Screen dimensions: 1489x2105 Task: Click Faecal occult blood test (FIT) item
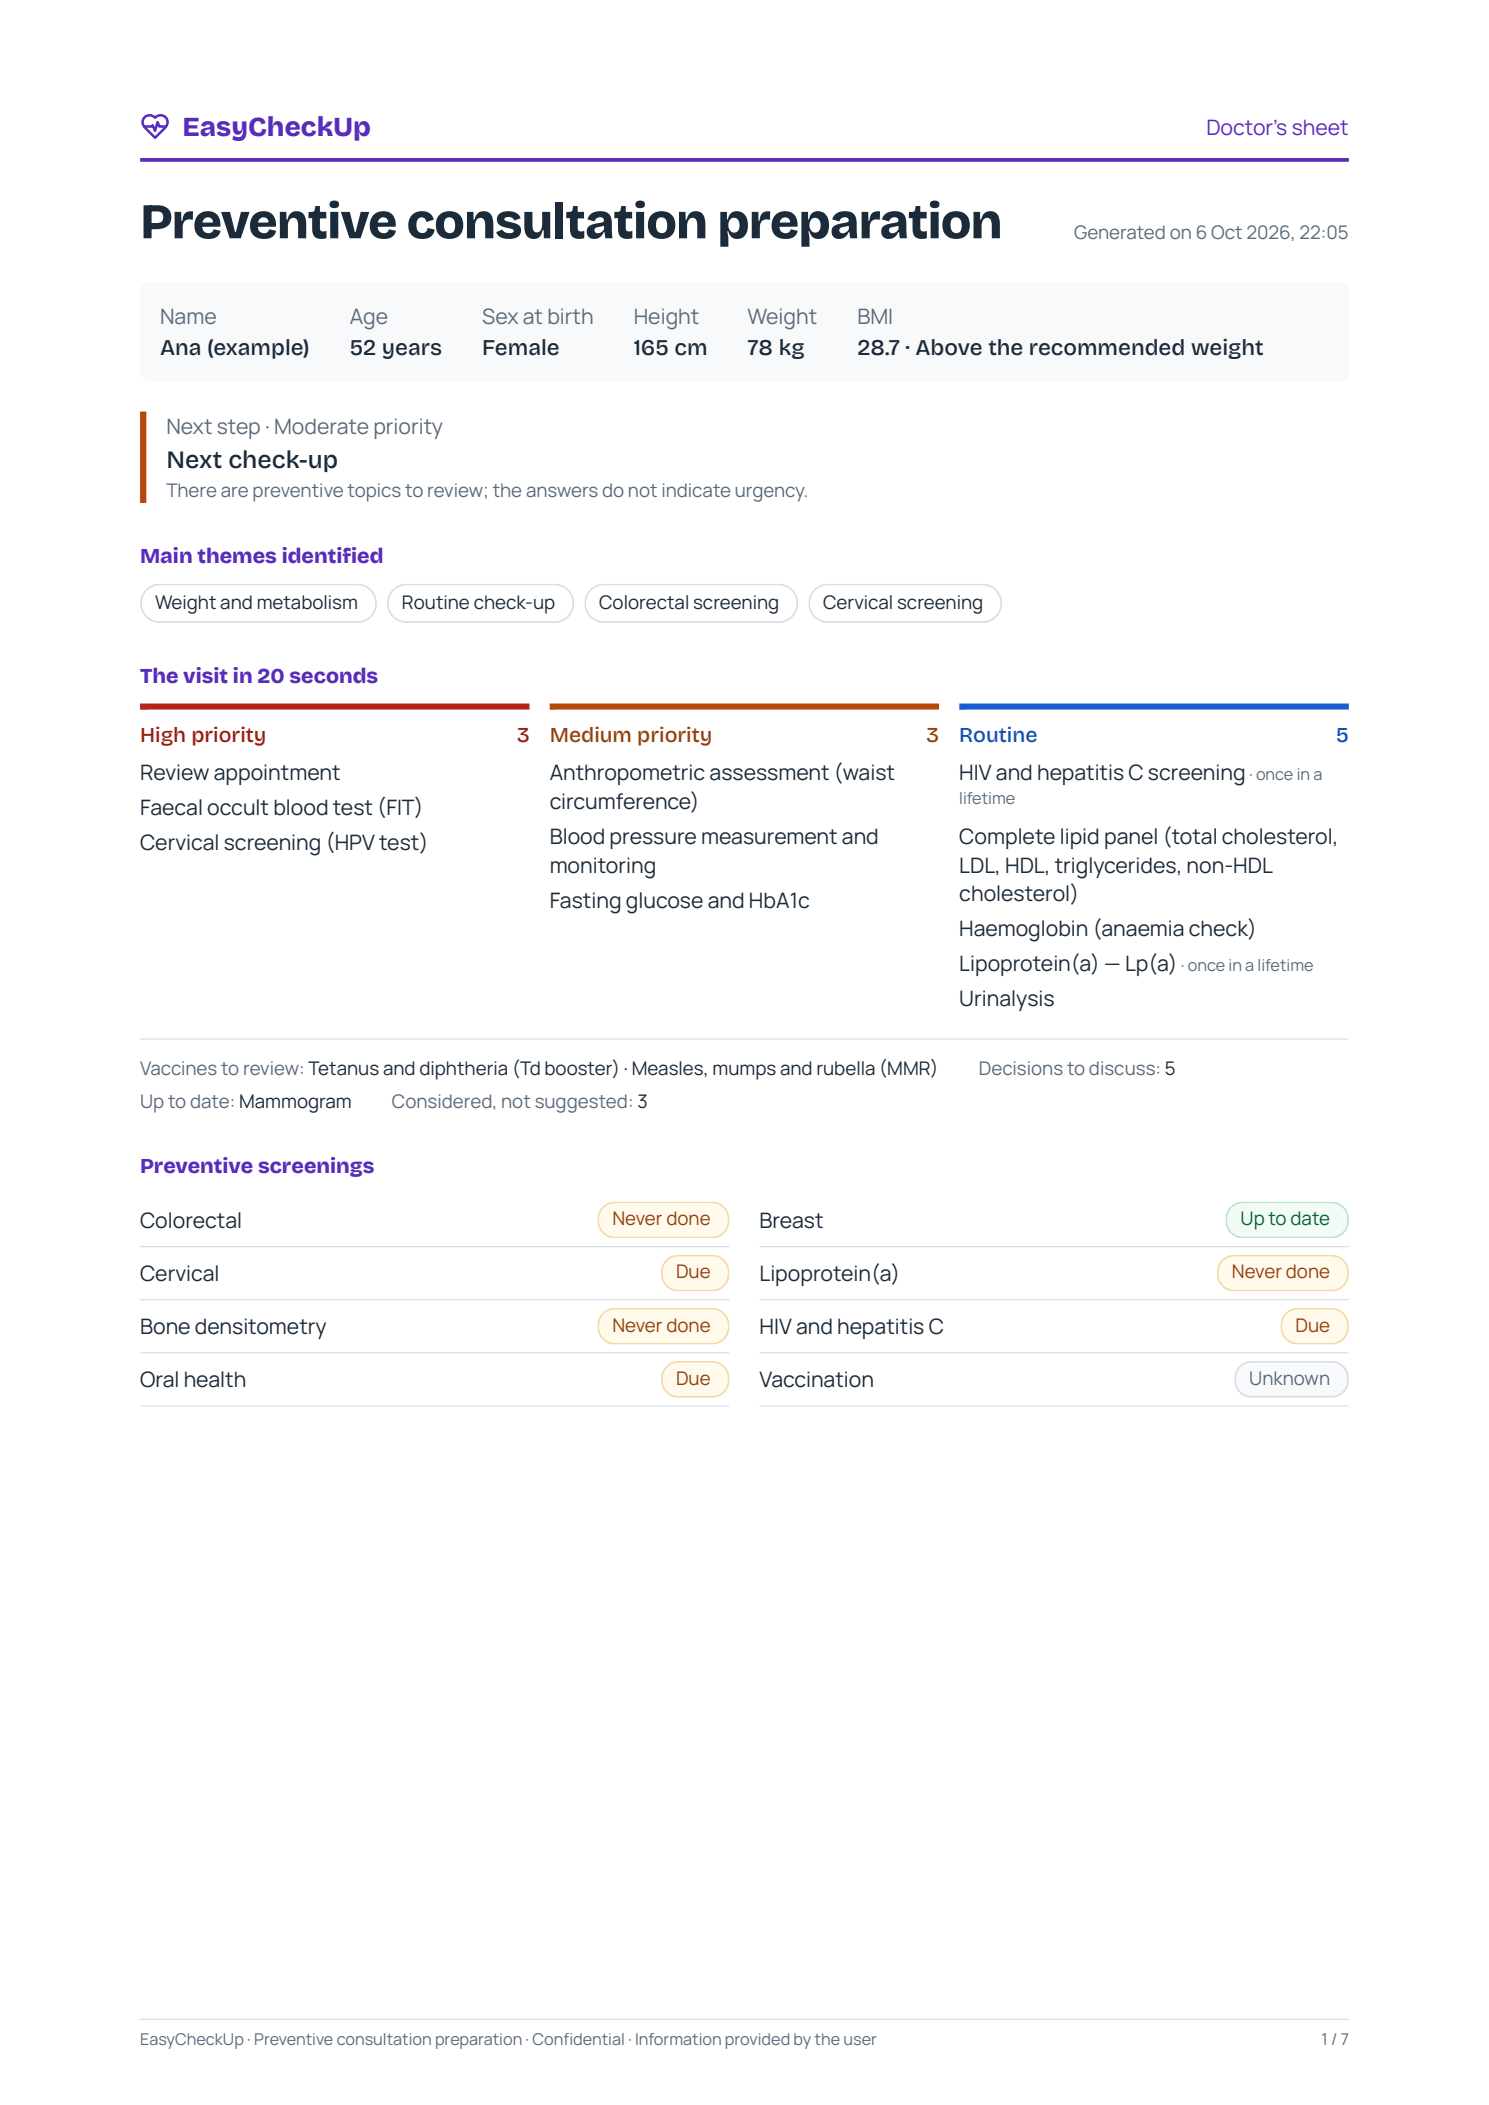click(281, 808)
